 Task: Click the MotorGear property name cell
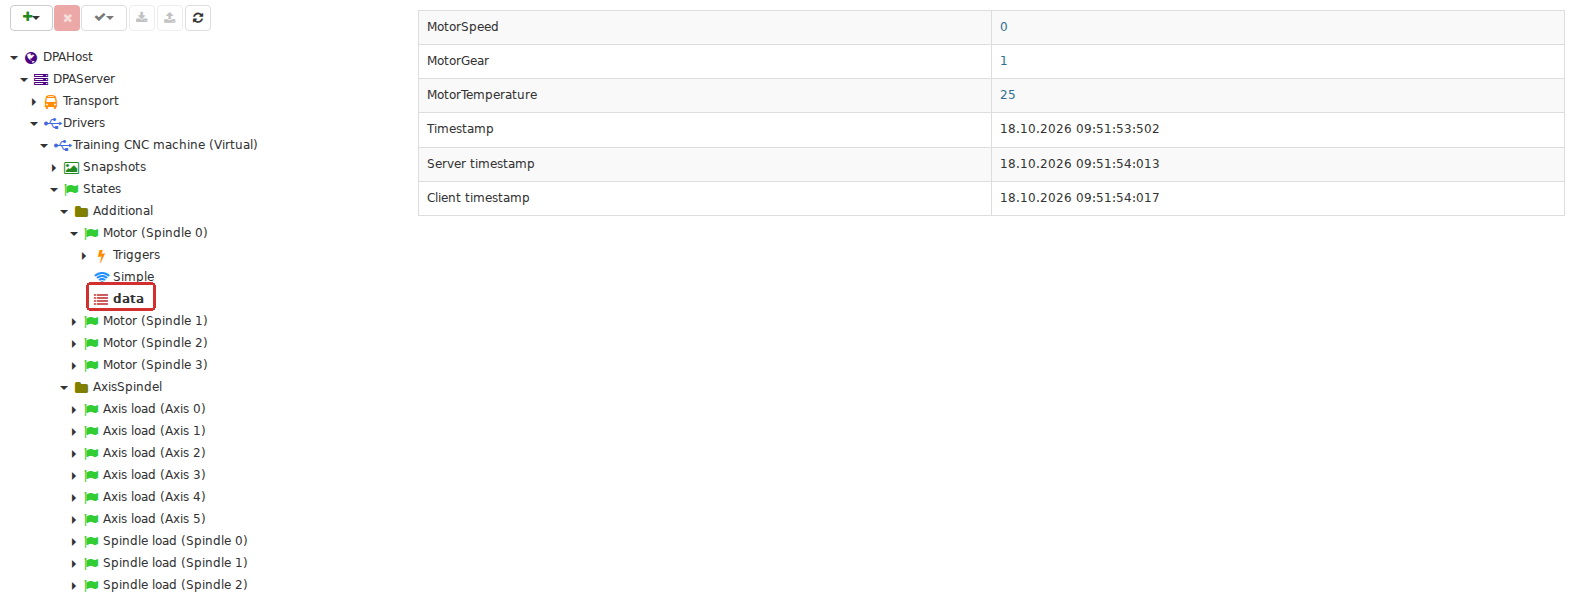point(705,61)
